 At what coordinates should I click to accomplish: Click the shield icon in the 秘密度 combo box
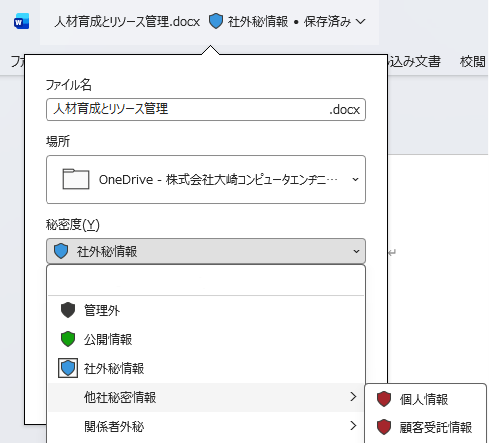[61, 251]
